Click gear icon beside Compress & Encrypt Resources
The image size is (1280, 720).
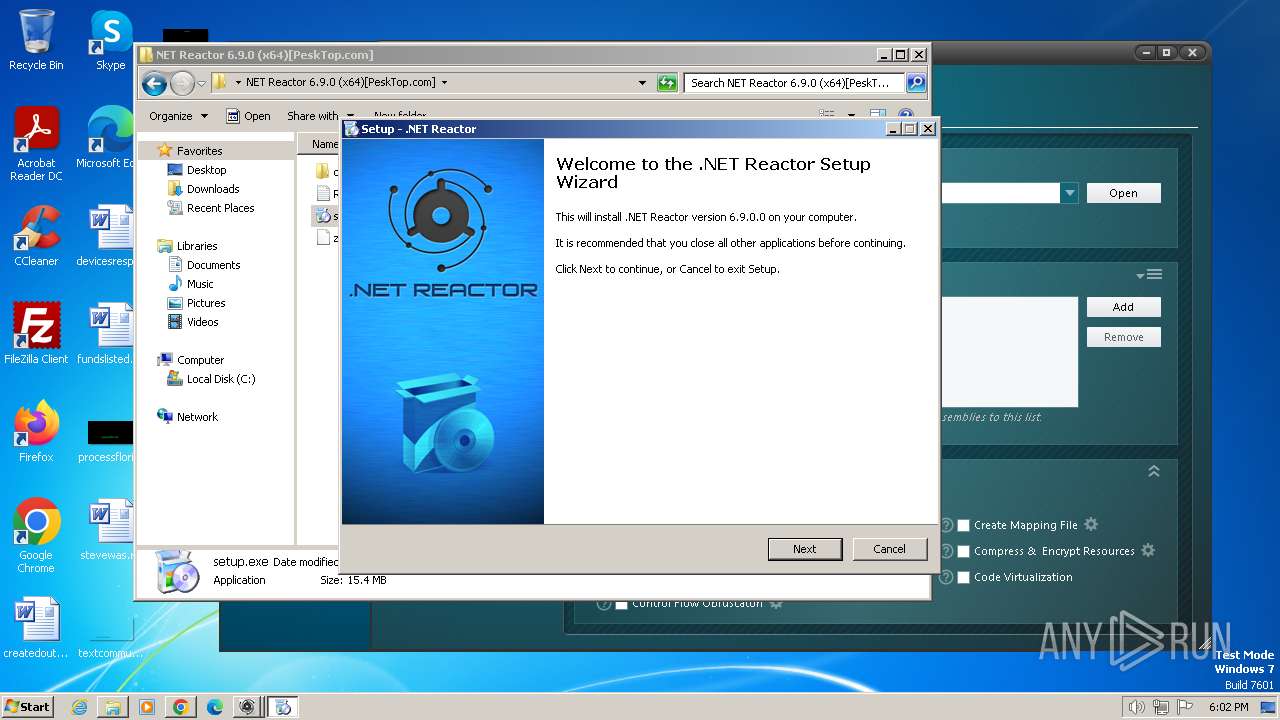tap(1148, 550)
